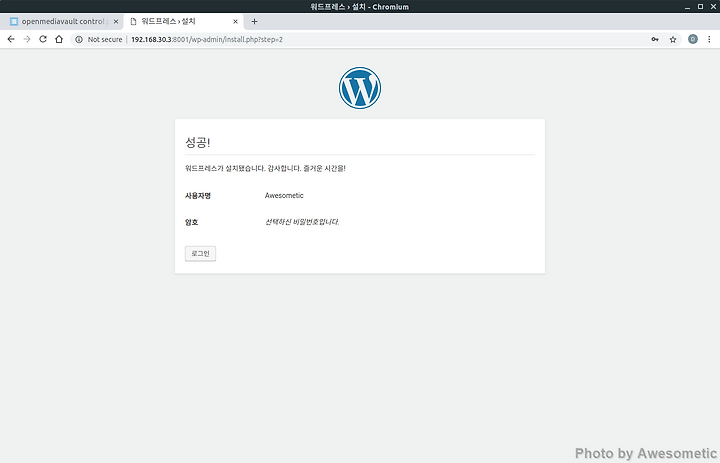
Task: Close the 워드프레스 › 설치 tab
Action: pyautogui.click(x=235, y=22)
